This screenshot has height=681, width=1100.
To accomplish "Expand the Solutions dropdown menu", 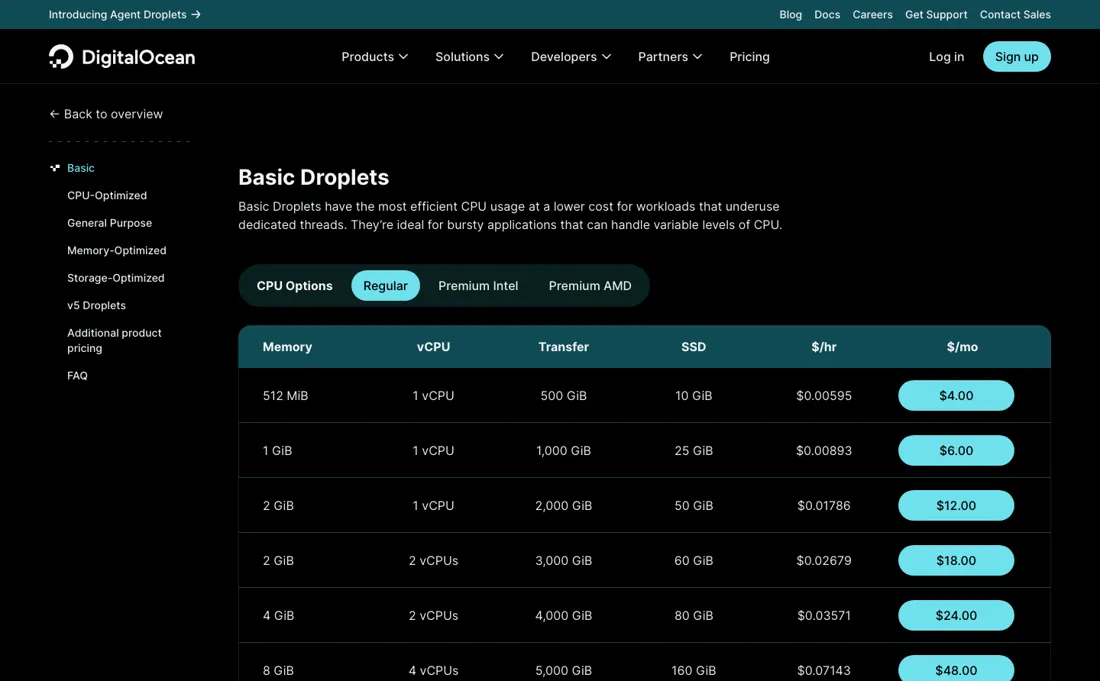I will pos(469,57).
